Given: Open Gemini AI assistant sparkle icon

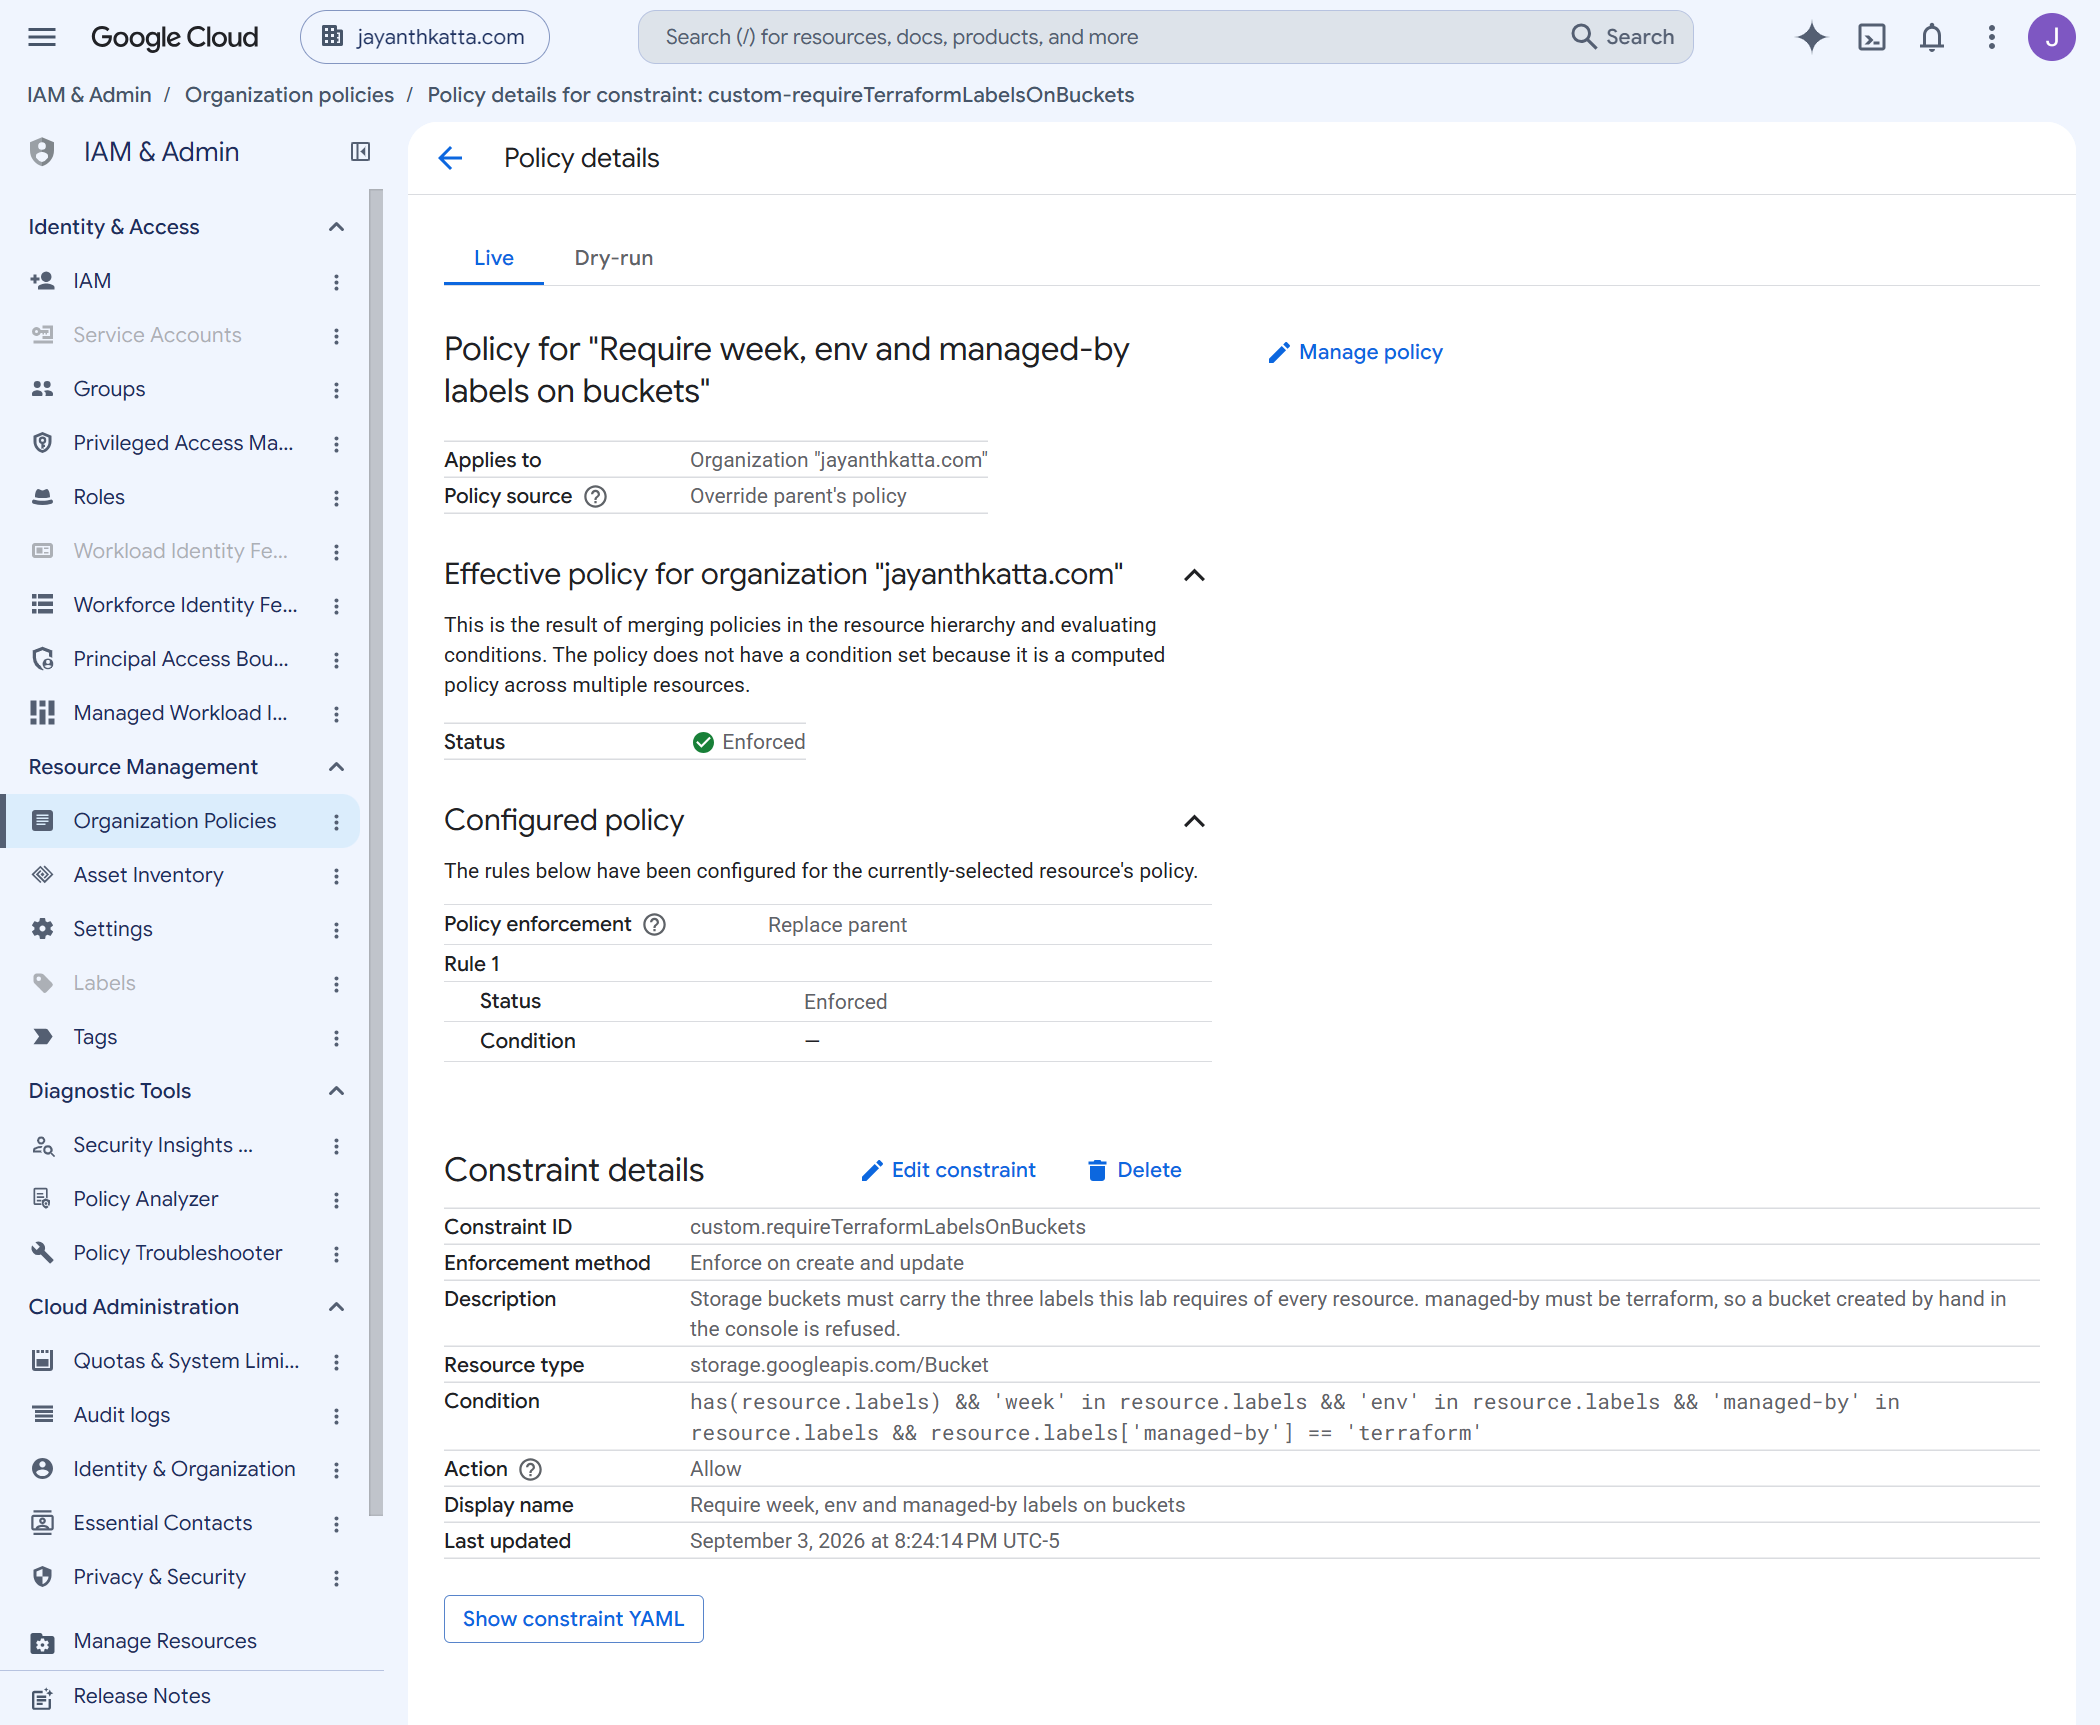Looking at the screenshot, I should pos(1811,37).
